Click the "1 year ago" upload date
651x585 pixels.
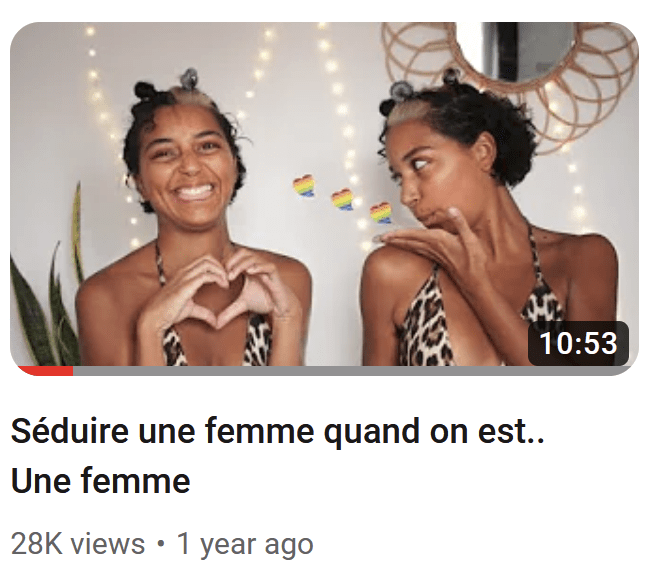[245, 545]
